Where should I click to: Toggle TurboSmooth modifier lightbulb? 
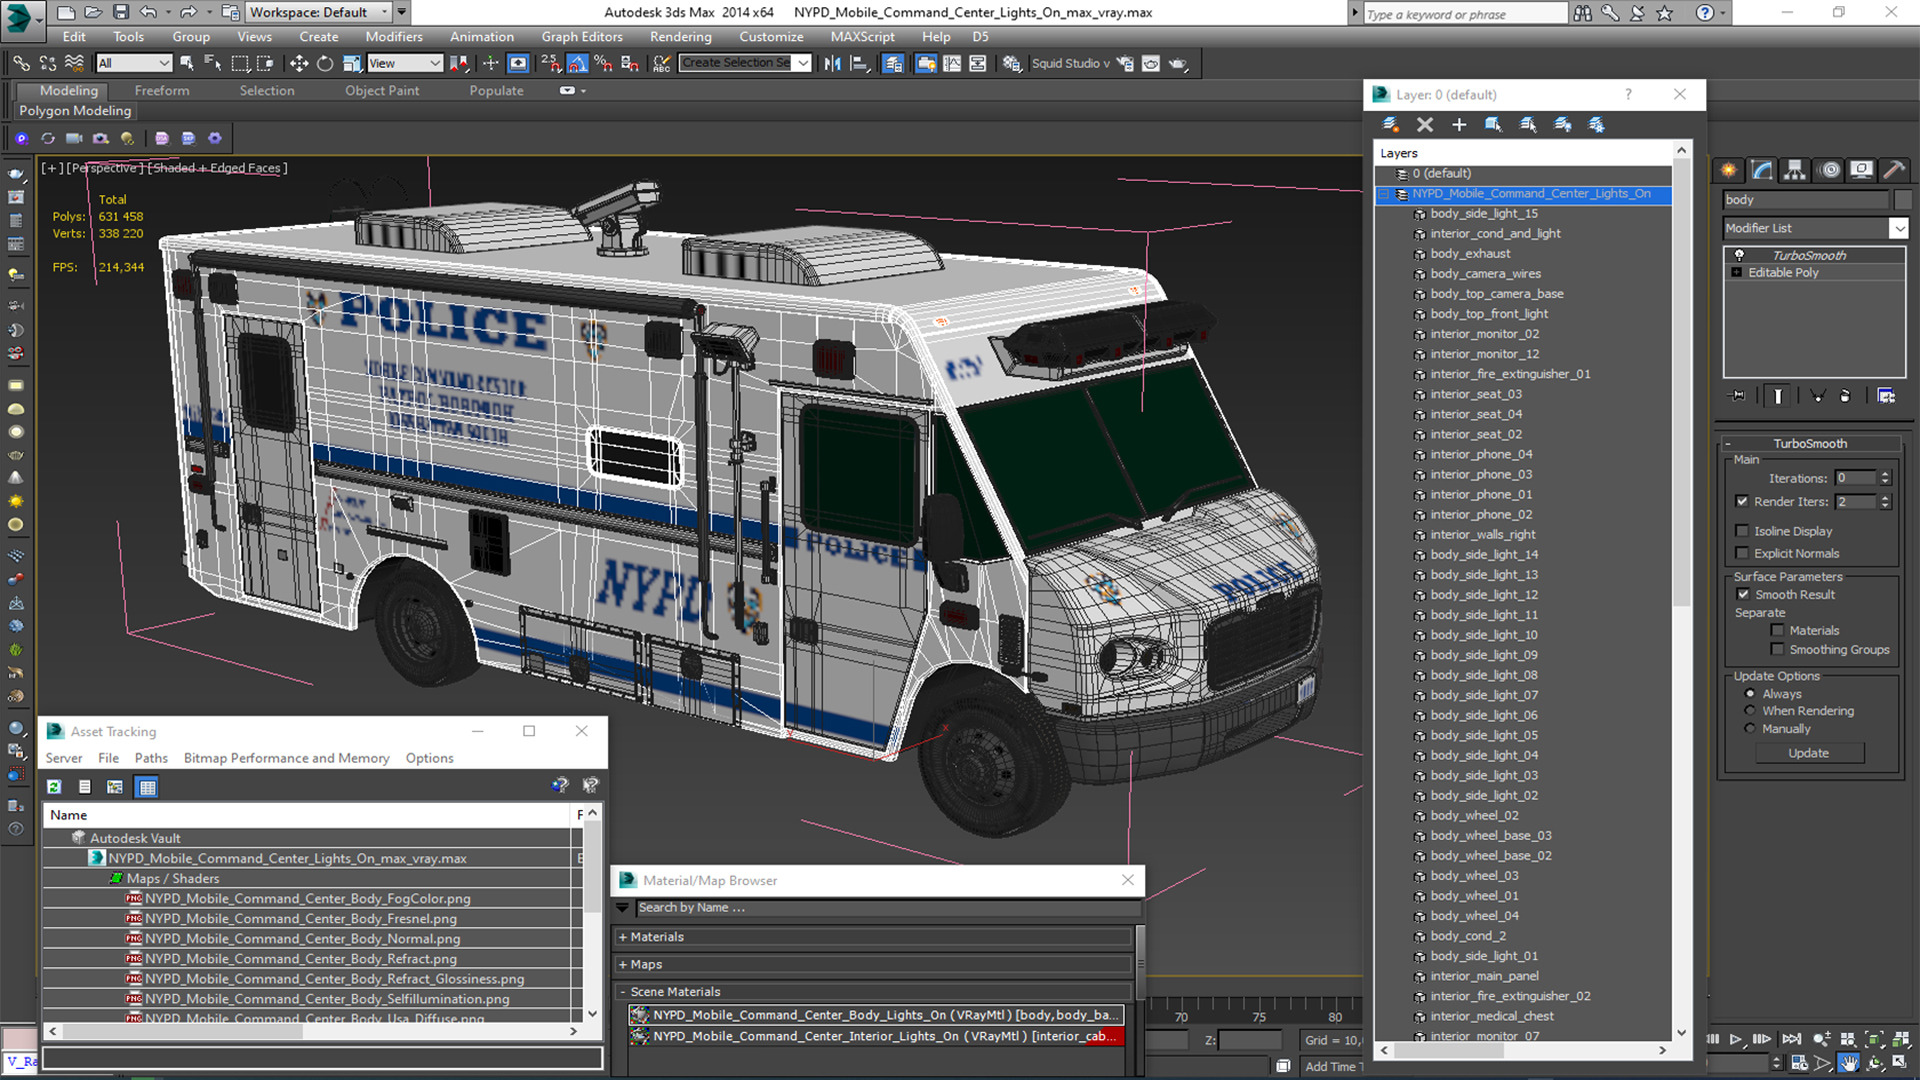pyautogui.click(x=1739, y=255)
